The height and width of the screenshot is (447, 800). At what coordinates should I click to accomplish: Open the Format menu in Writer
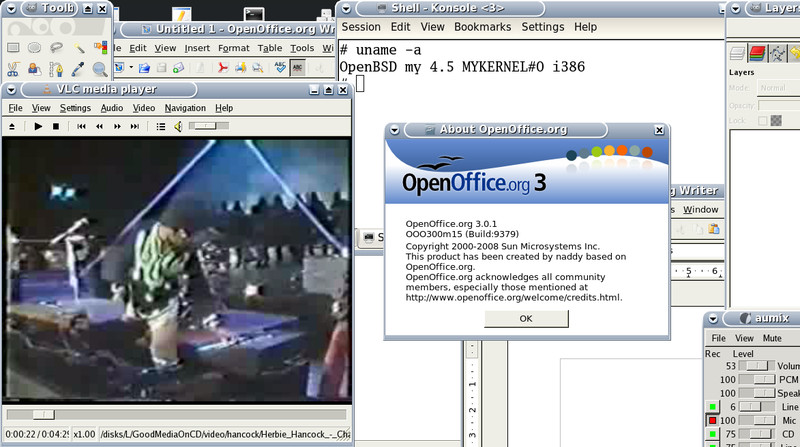[x=234, y=48]
